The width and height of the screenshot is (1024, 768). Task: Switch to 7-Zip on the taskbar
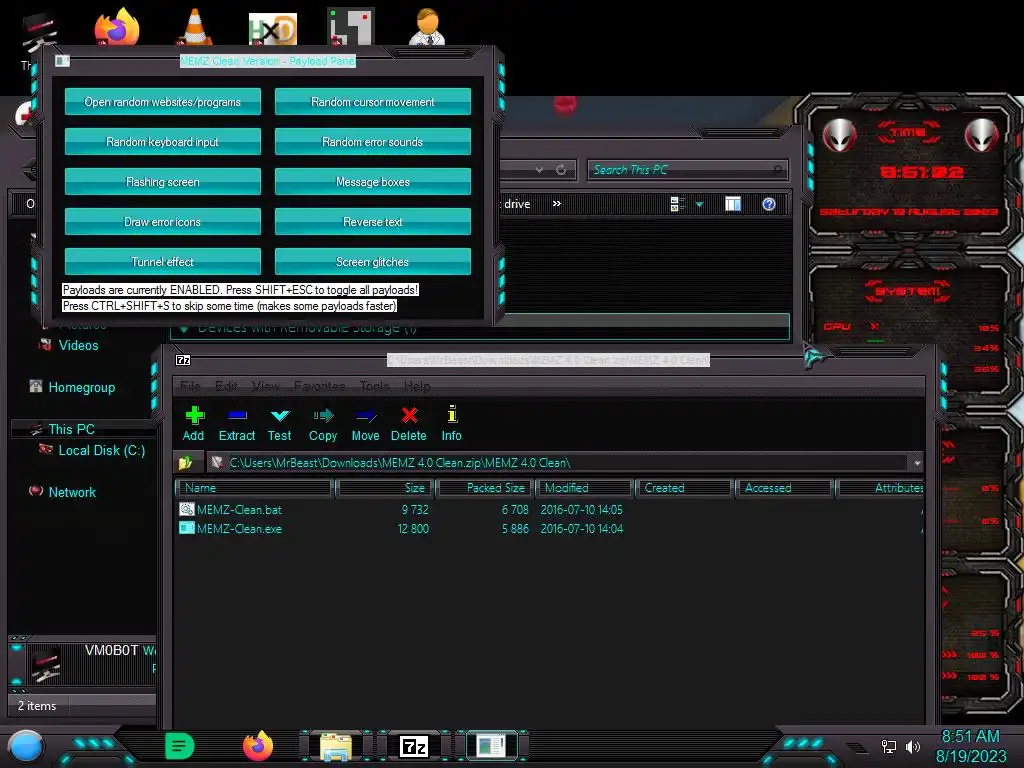pyautogui.click(x=414, y=746)
